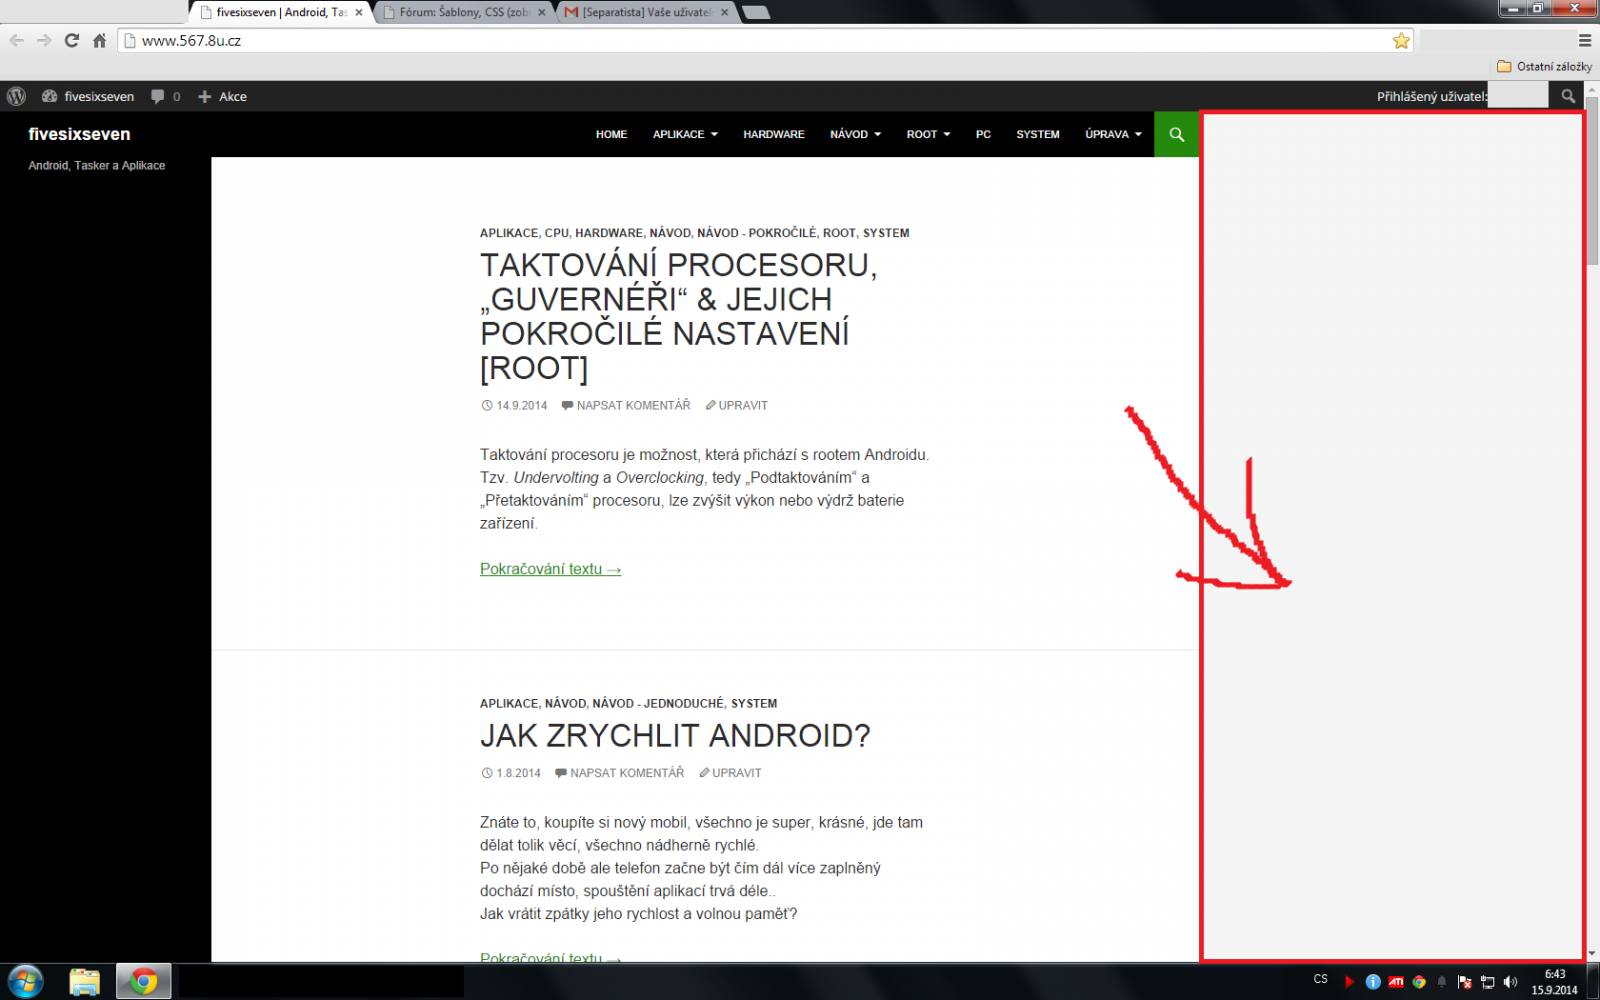This screenshot has height=1000, width=1600.
Task: Open the PC menu item
Action: [x=983, y=134]
